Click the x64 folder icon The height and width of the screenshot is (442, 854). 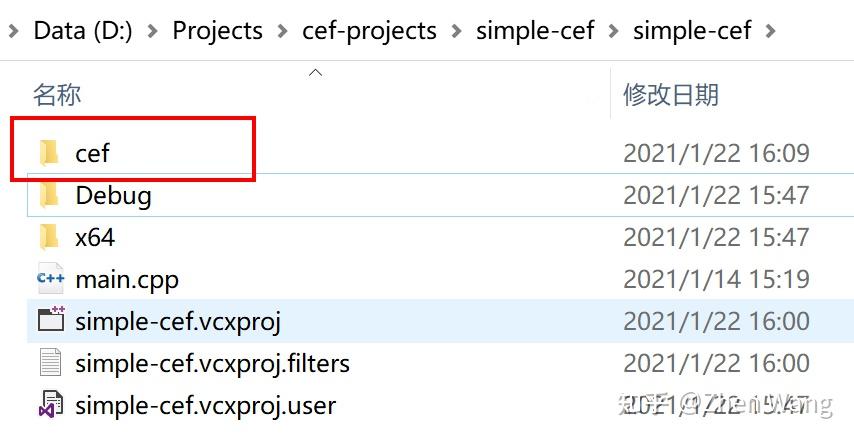point(49,237)
